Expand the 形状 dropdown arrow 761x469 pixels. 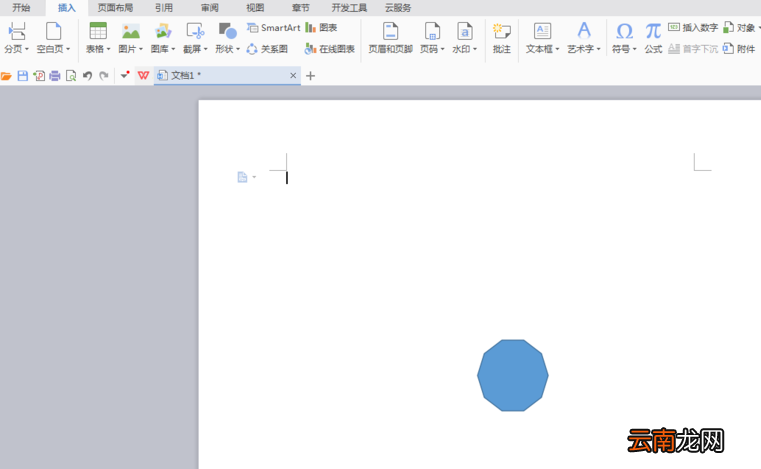[x=238, y=49]
